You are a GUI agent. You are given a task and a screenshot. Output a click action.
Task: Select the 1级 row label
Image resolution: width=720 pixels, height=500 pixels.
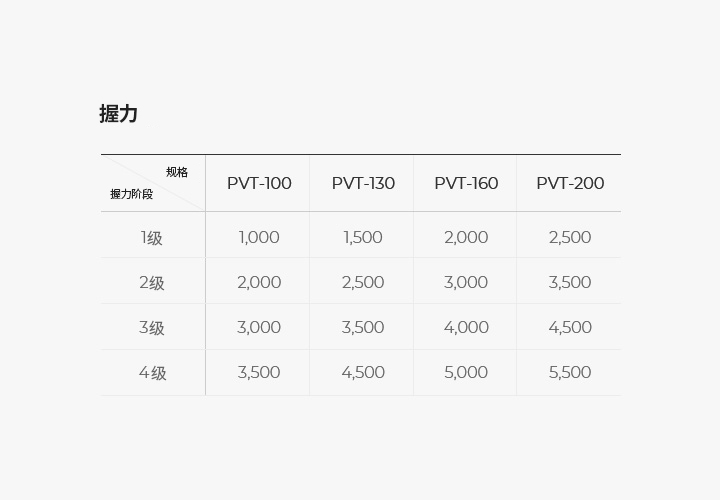coord(152,238)
